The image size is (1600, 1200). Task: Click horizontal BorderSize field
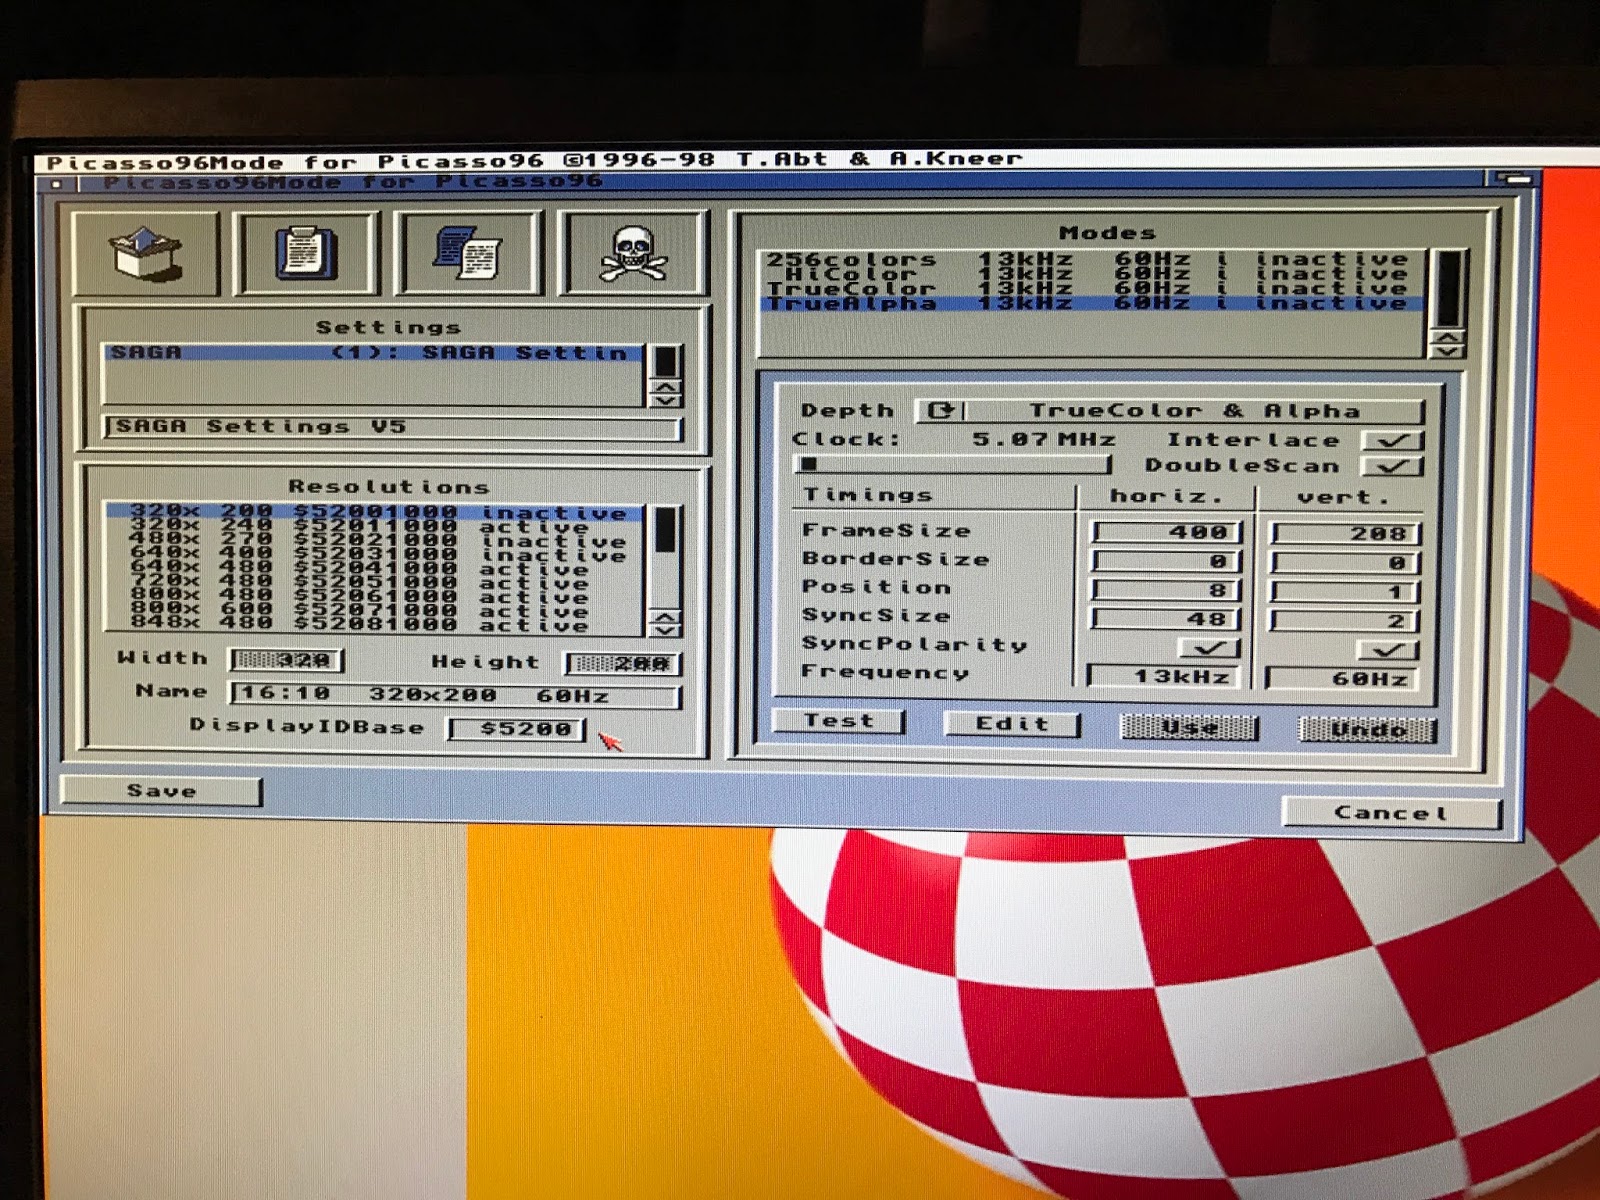click(1166, 561)
